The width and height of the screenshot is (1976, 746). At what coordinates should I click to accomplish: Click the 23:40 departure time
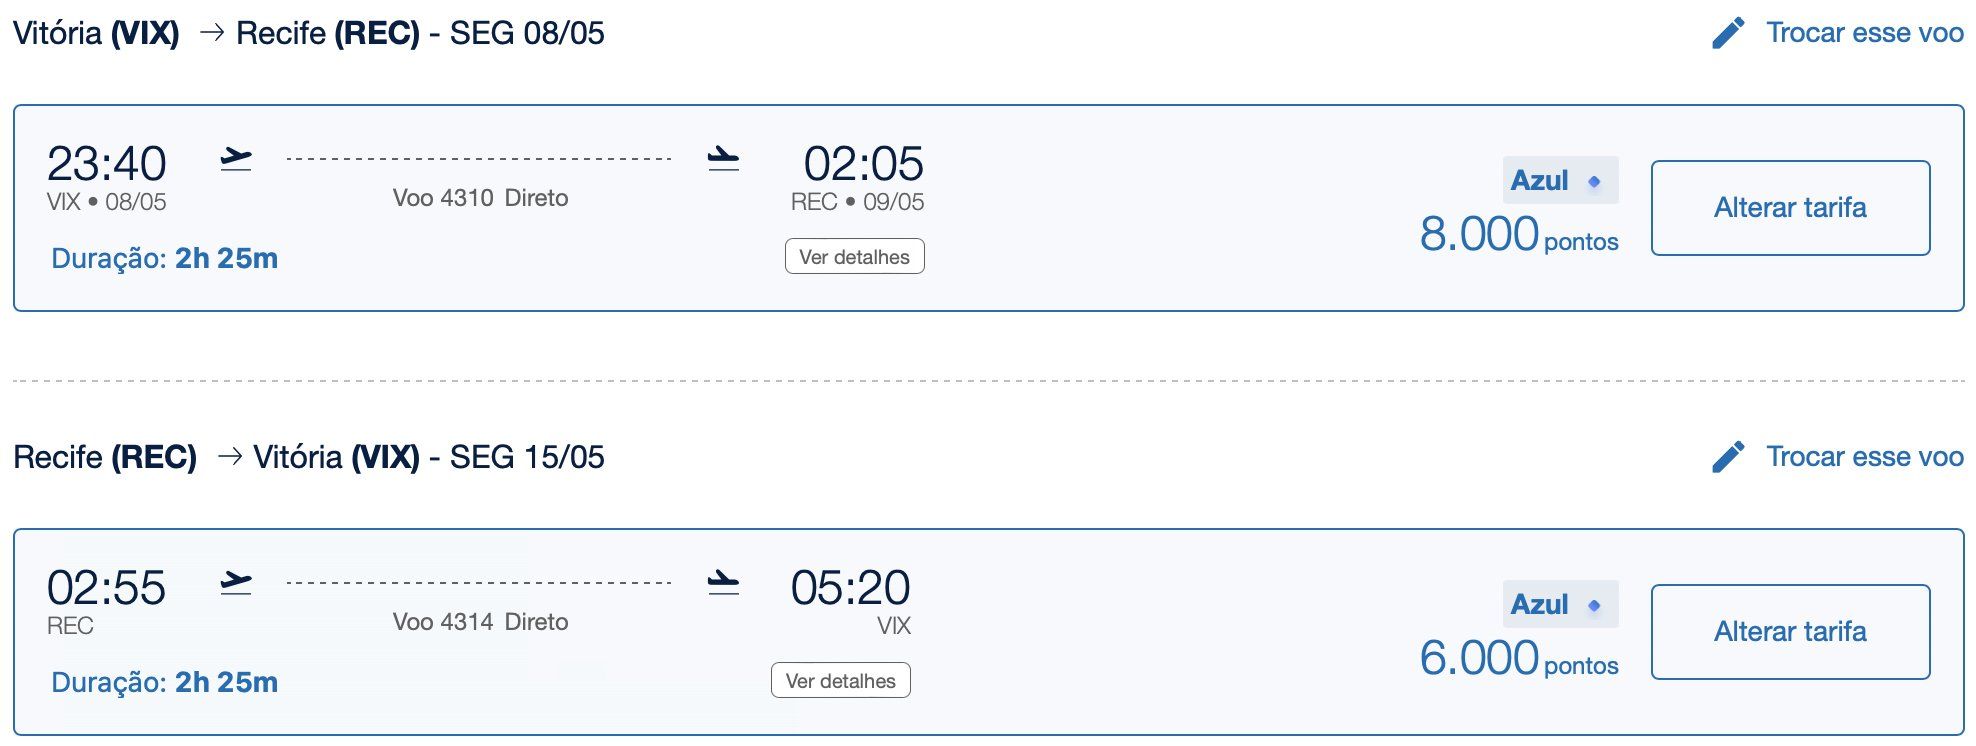[x=107, y=164]
